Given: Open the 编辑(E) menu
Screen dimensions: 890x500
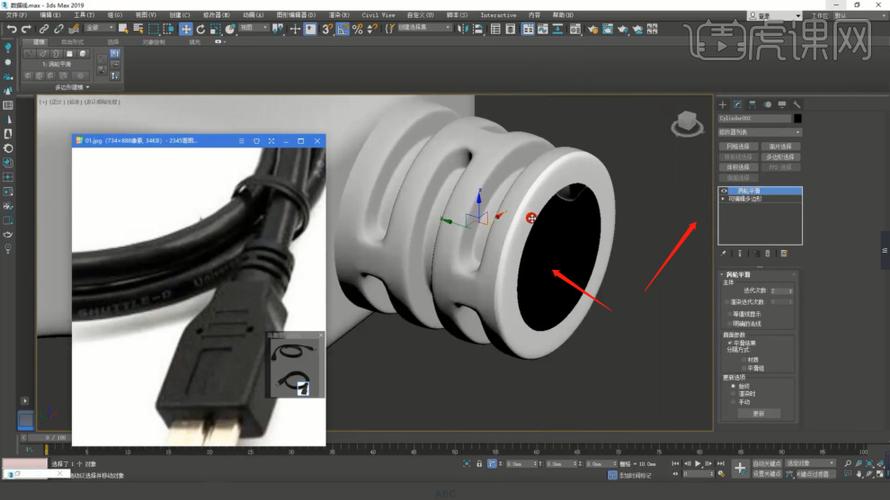Looking at the screenshot, I should coord(50,15).
